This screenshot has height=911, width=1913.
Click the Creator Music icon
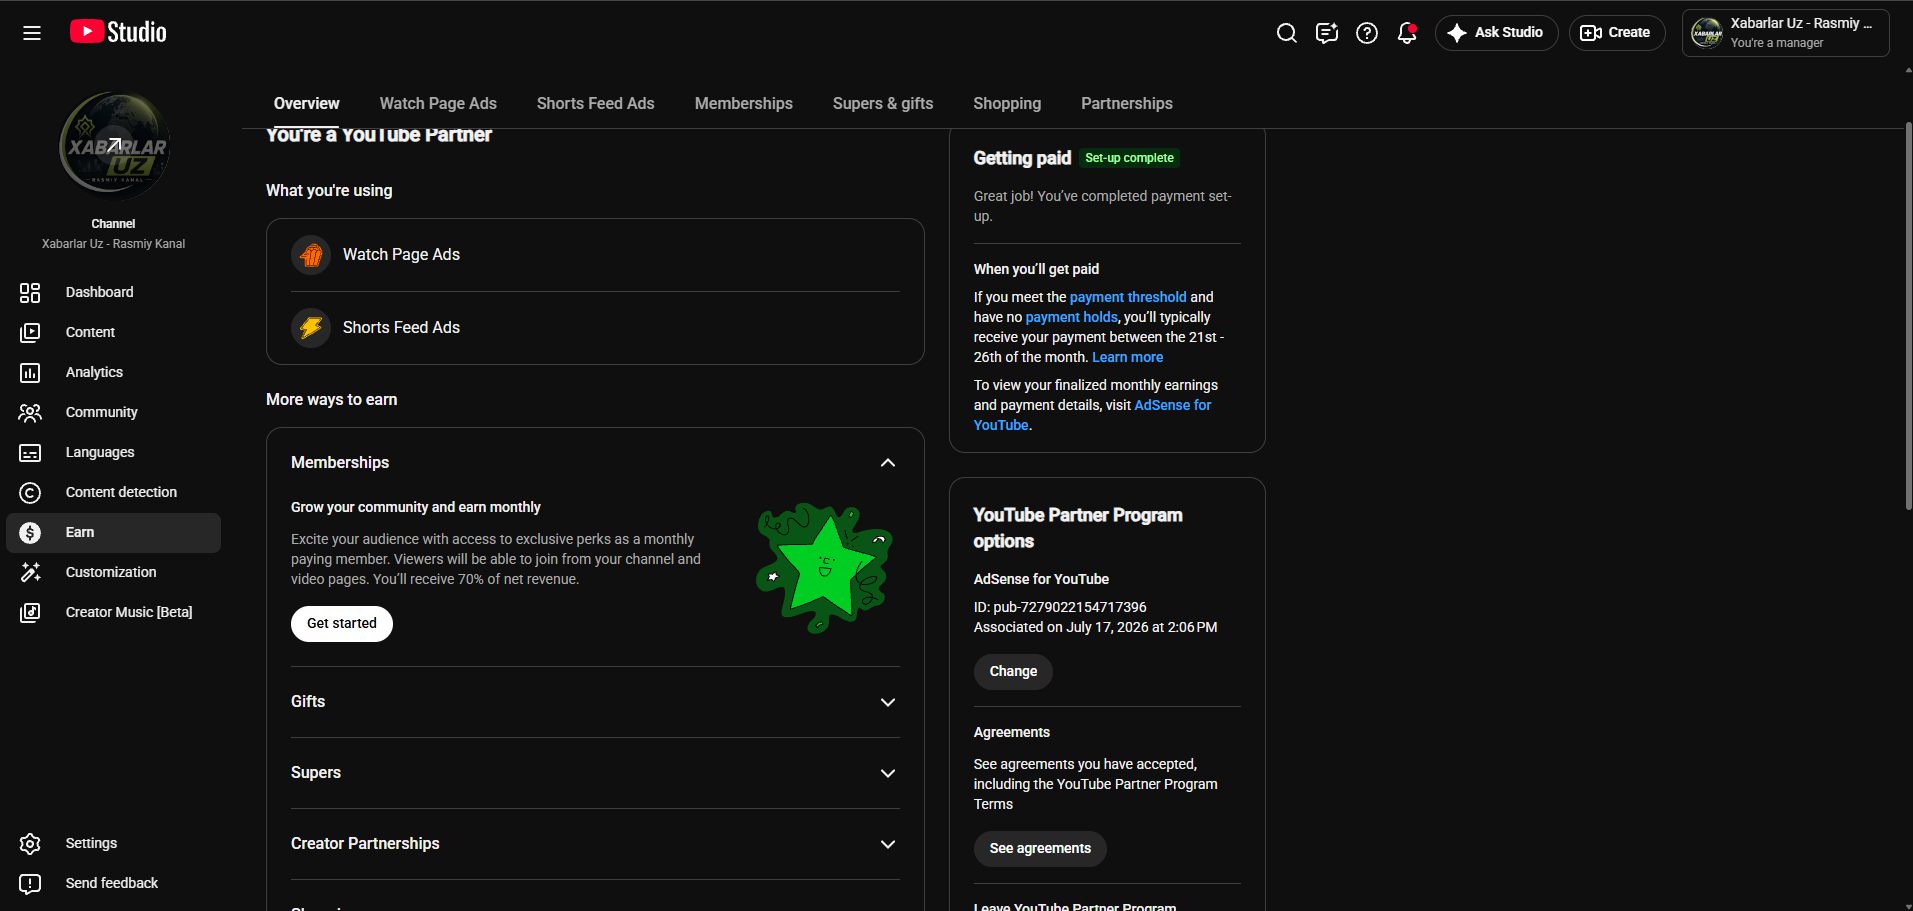[30, 612]
